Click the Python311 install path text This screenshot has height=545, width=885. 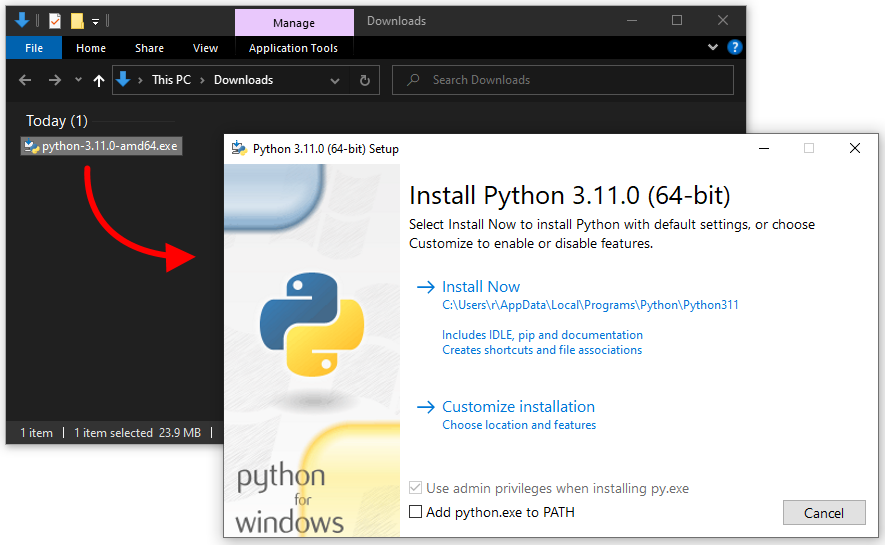click(x=590, y=305)
